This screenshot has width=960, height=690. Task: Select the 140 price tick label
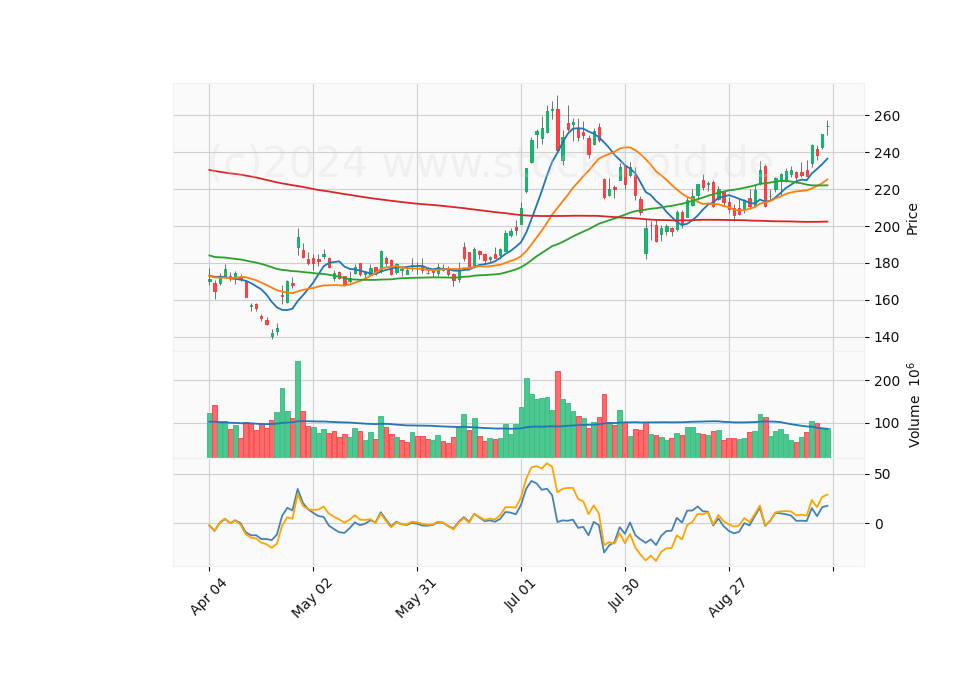tap(887, 337)
